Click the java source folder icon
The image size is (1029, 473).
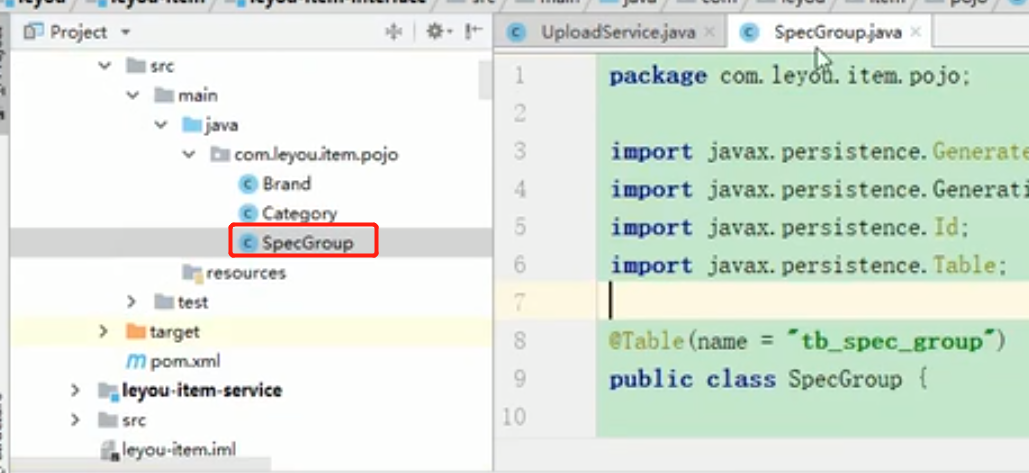pyautogui.click(x=192, y=125)
